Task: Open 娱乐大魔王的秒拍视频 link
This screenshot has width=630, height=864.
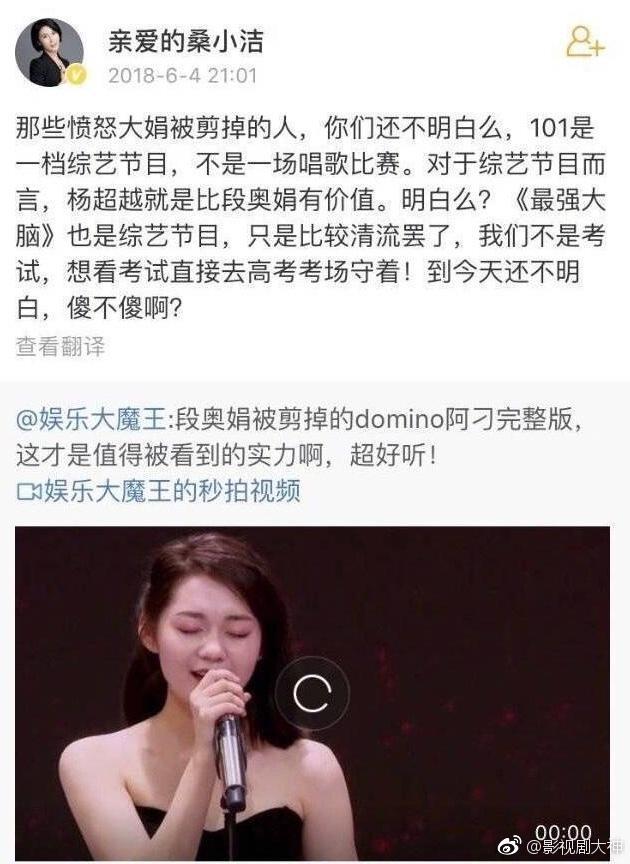Action: [x=172, y=490]
